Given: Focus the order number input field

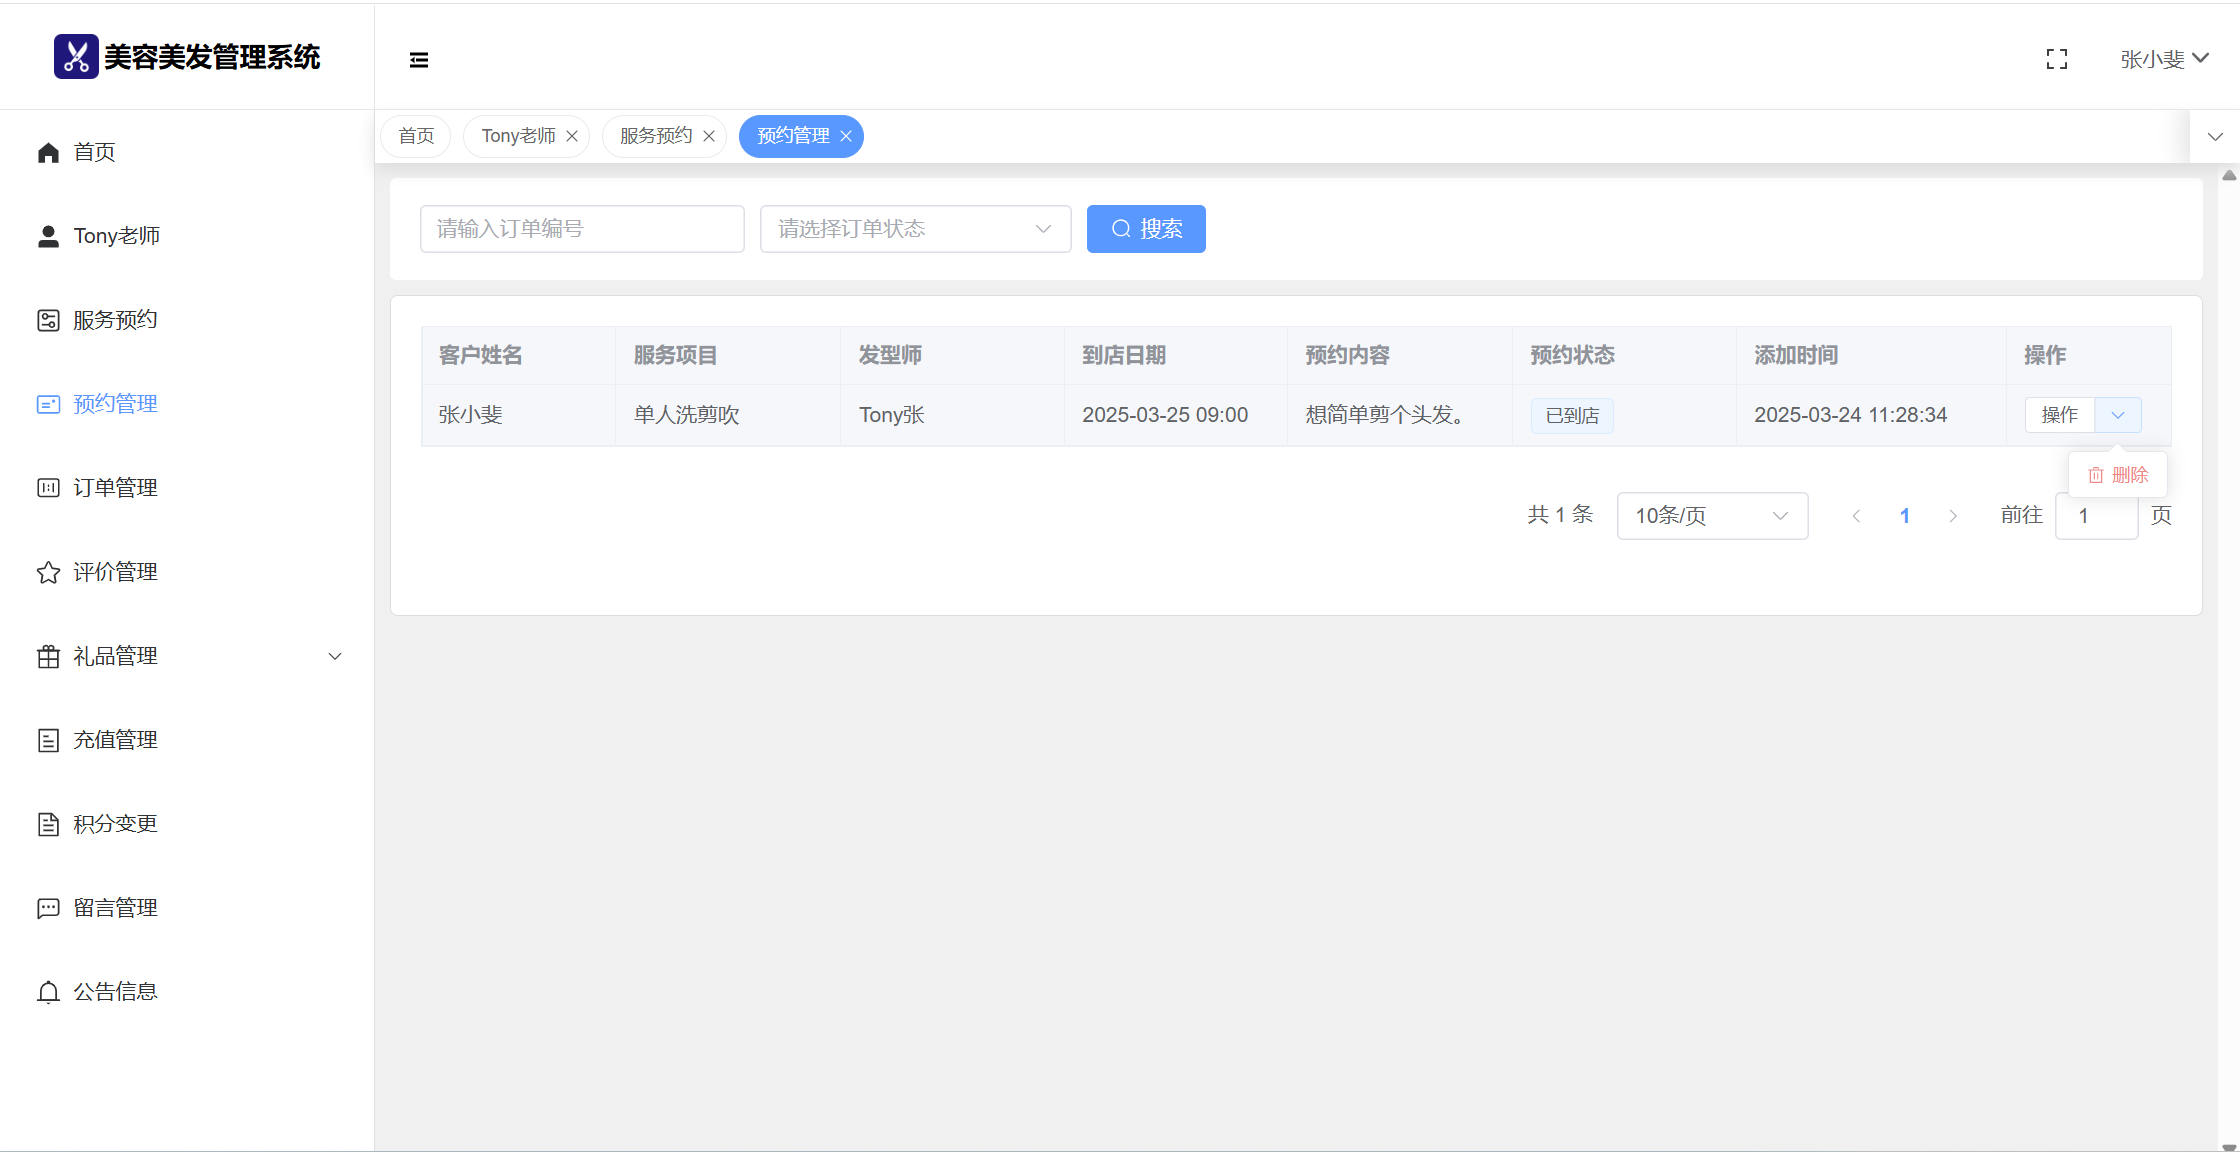Looking at the screenshot, I should (582, 229).
